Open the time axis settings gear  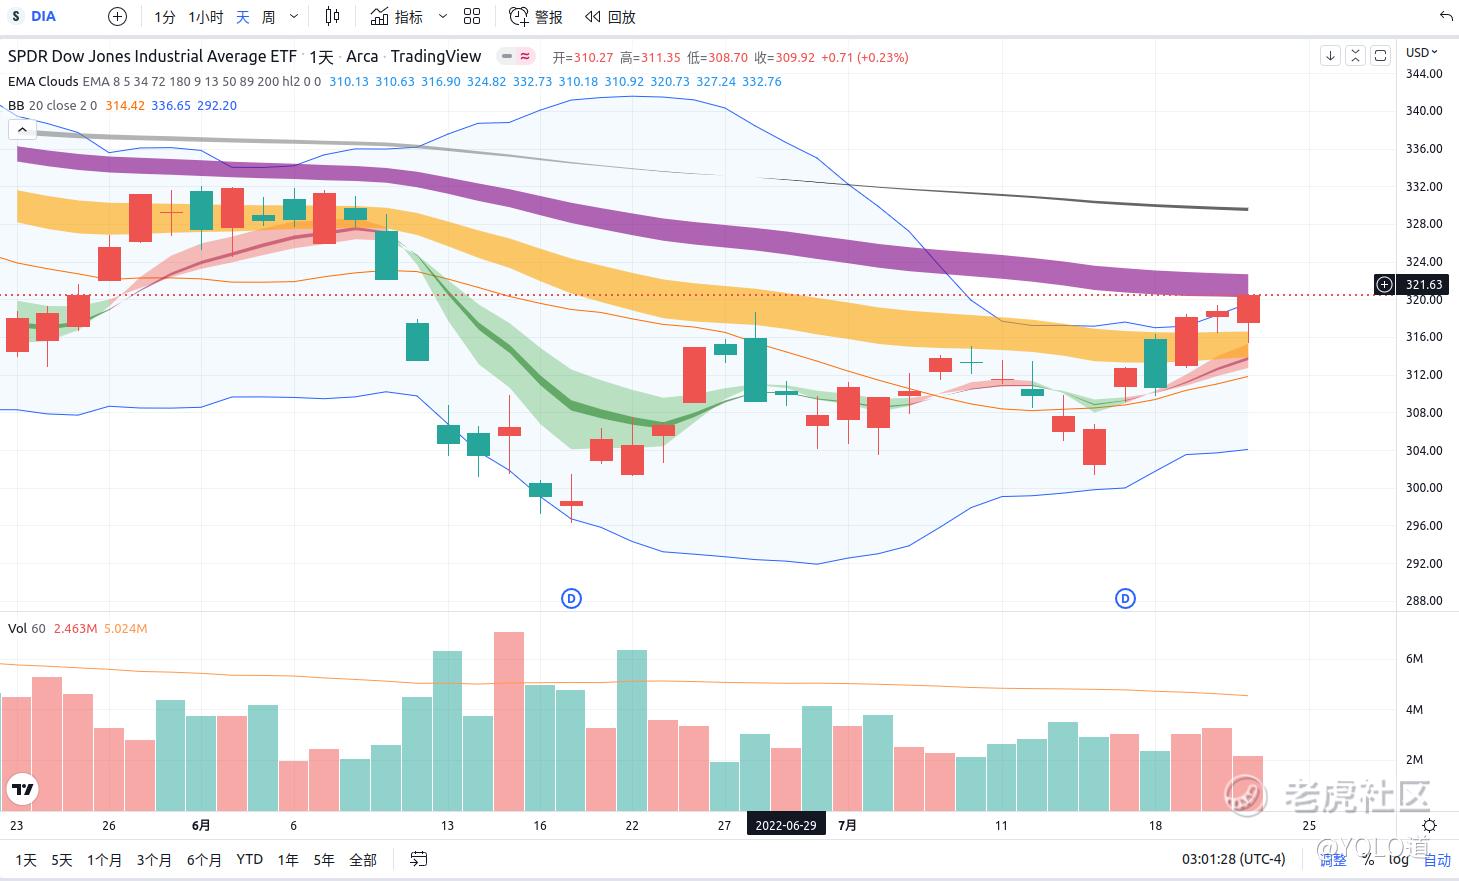click(x=1430, y=826)
